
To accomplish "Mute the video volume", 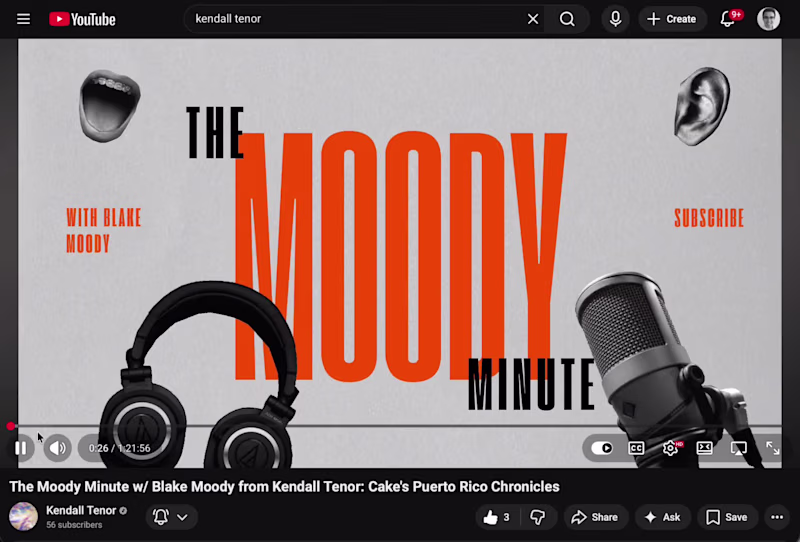I will (57, 448).
